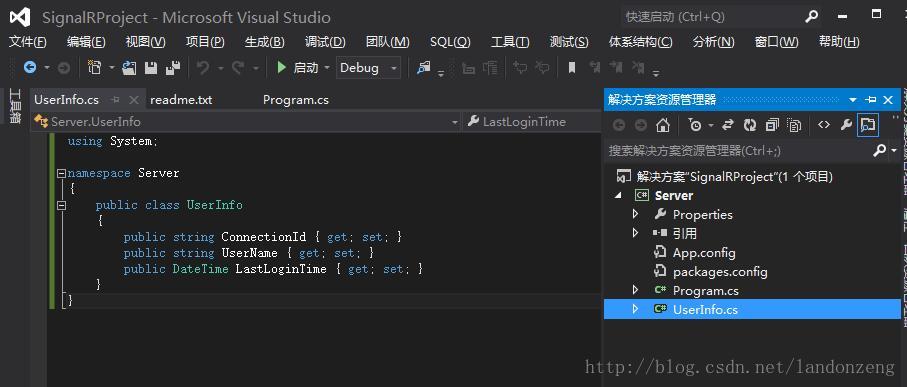Open the 生成(B) menu
The width and height of the screenshot is (907, 387).
coord(264,42)
